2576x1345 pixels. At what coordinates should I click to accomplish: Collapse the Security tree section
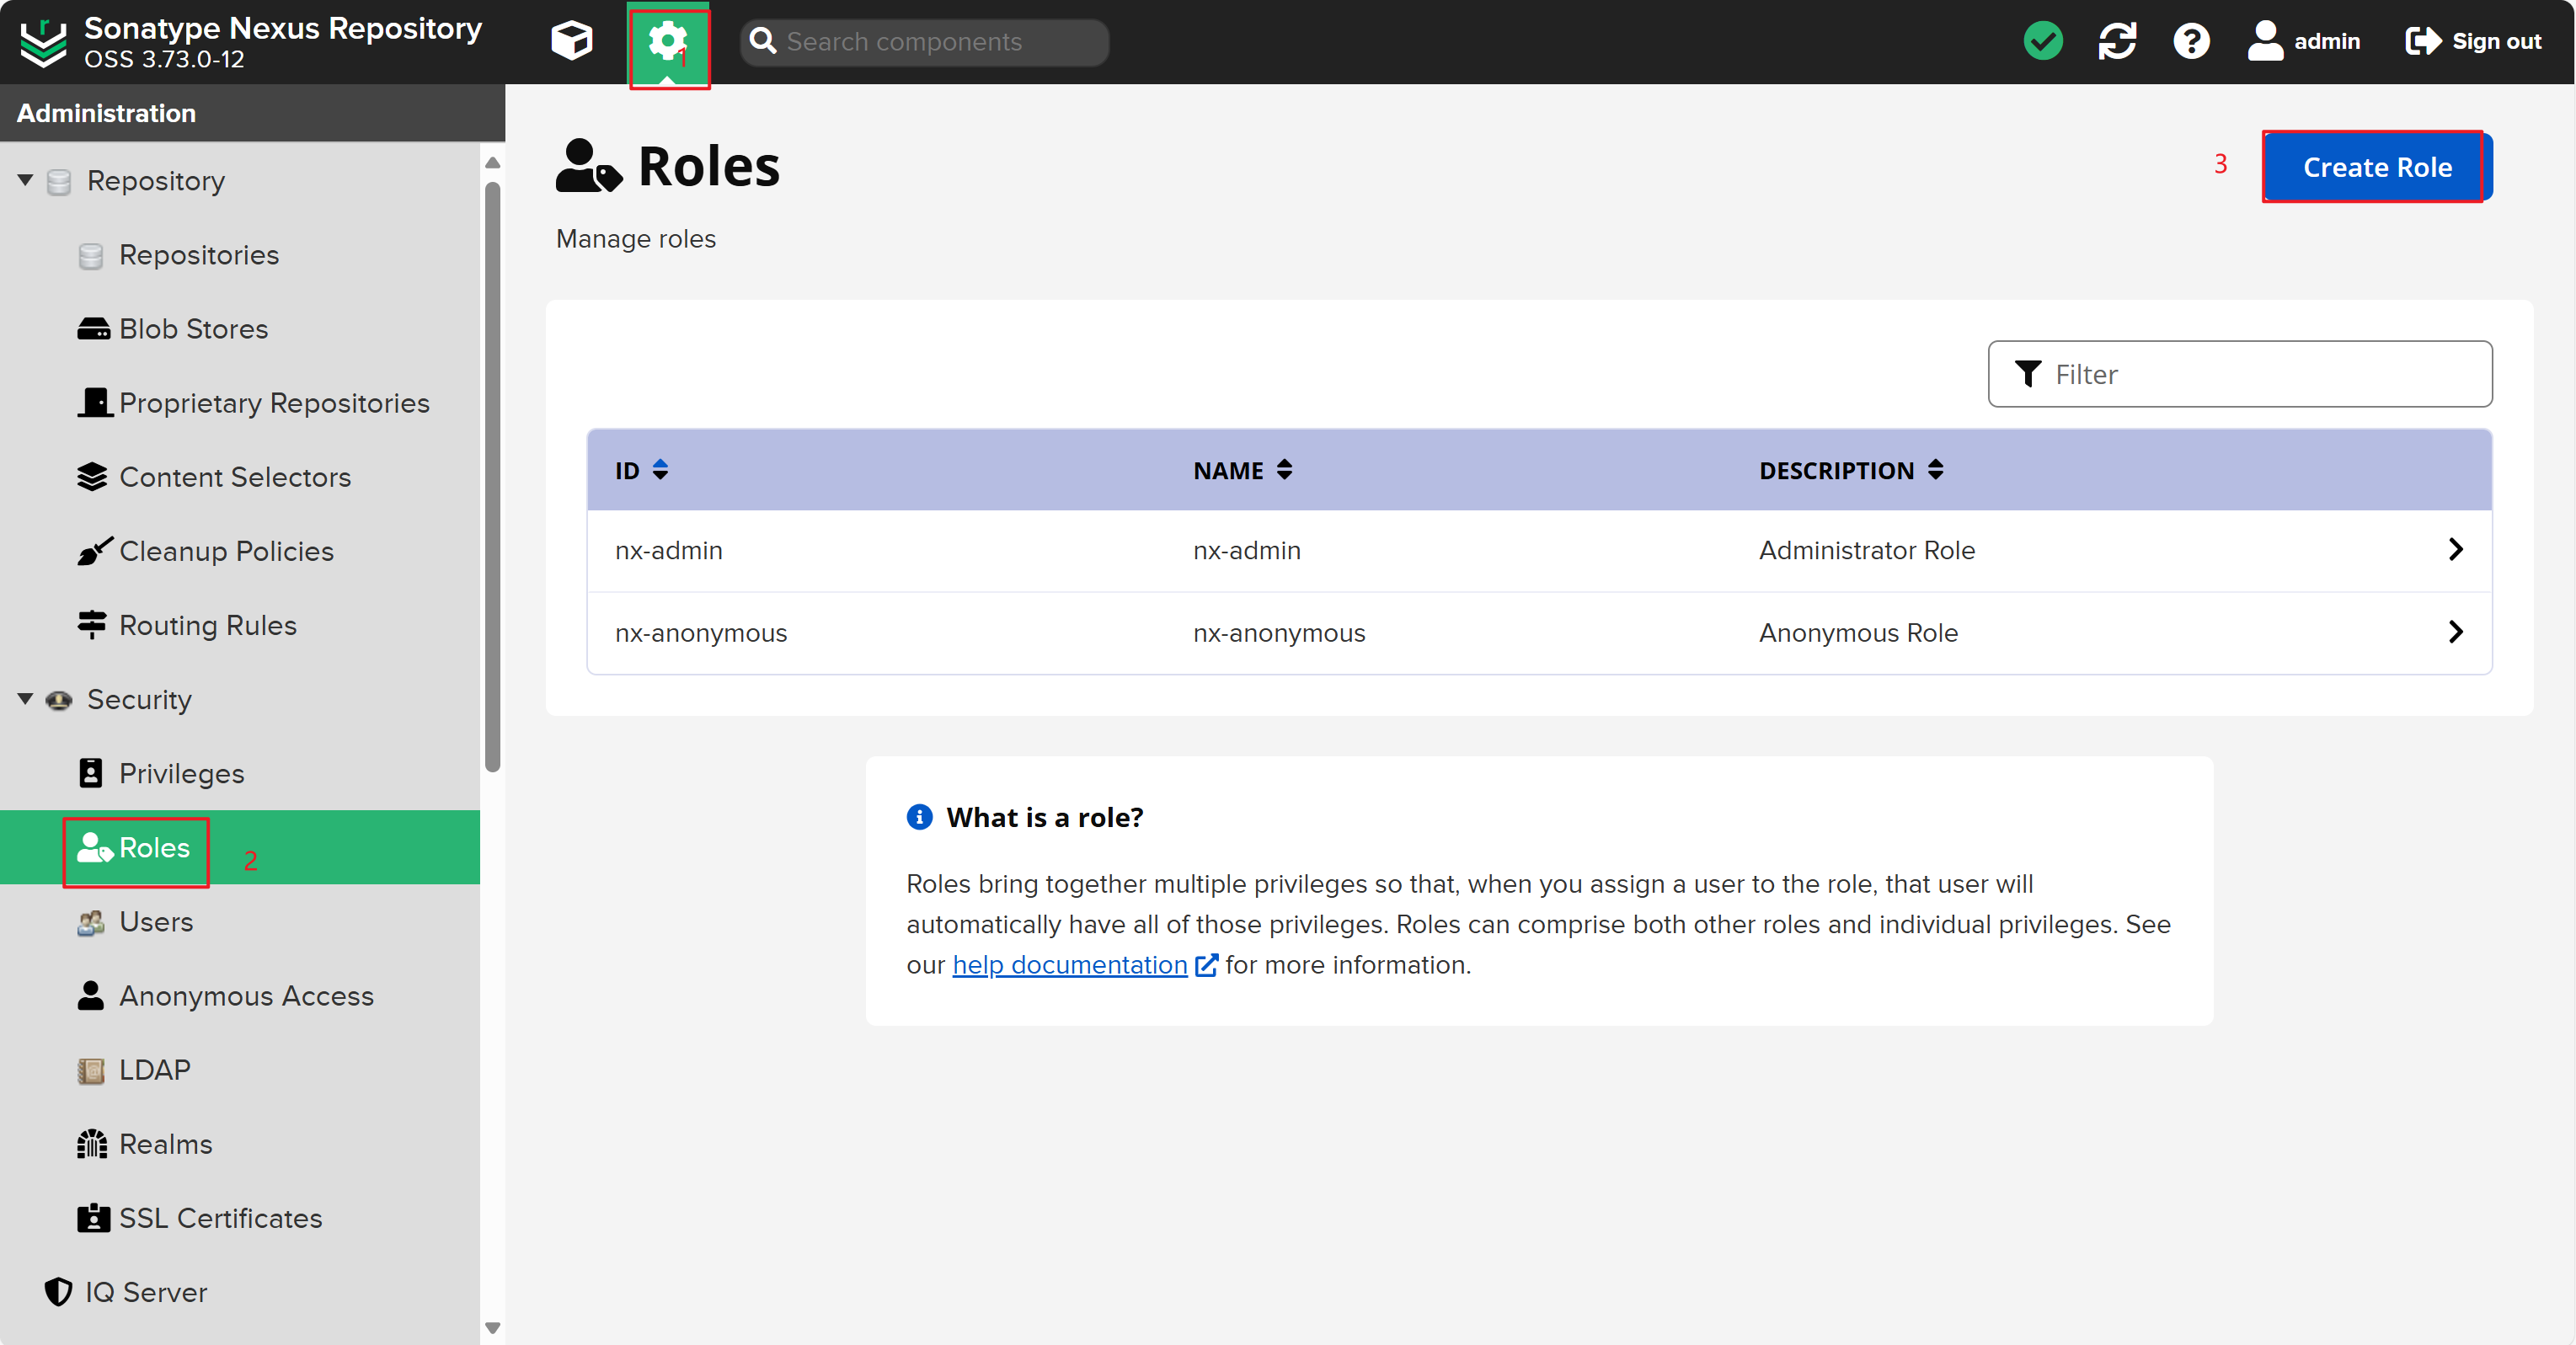pyautogui.click(x=25, y=699)
